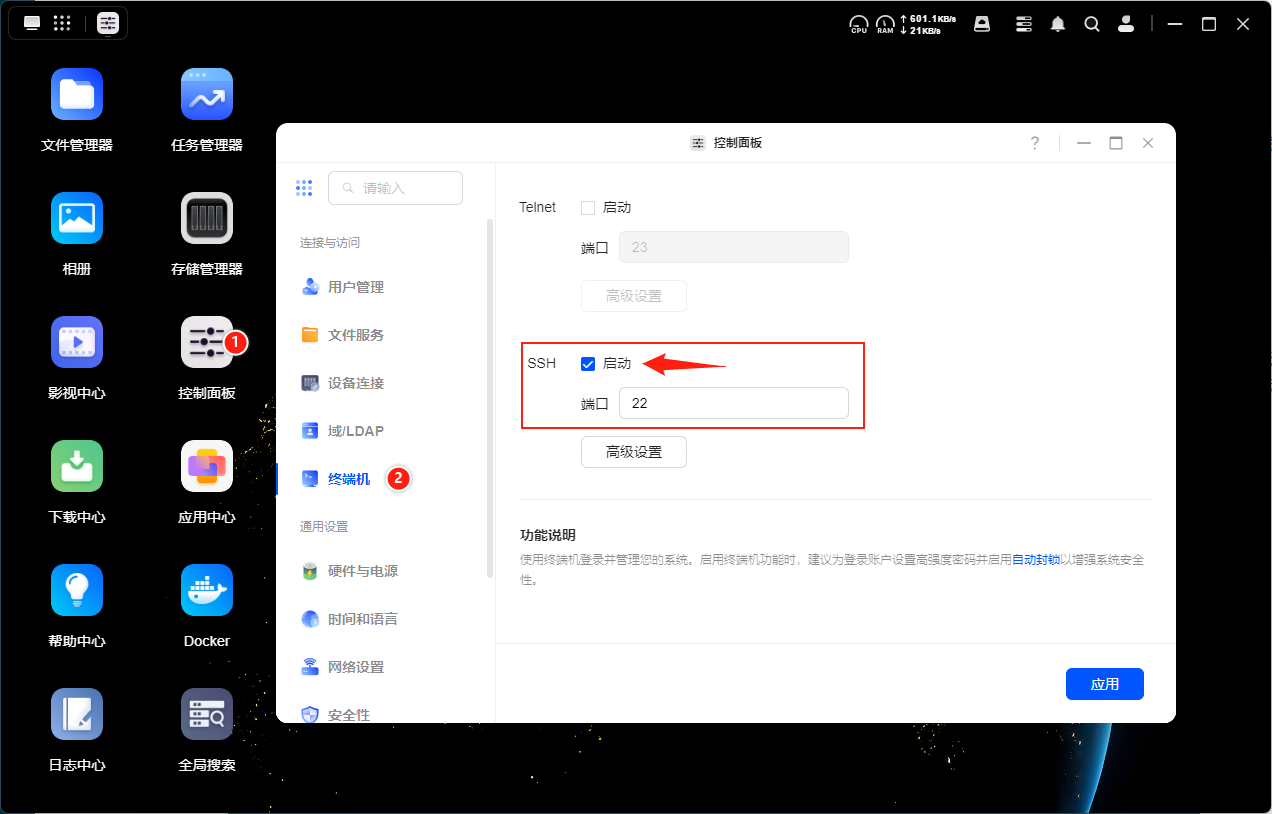This screenshot has height=814, width=1272.
Task: Check the RAM usage gauge
Action: (885, 24)
